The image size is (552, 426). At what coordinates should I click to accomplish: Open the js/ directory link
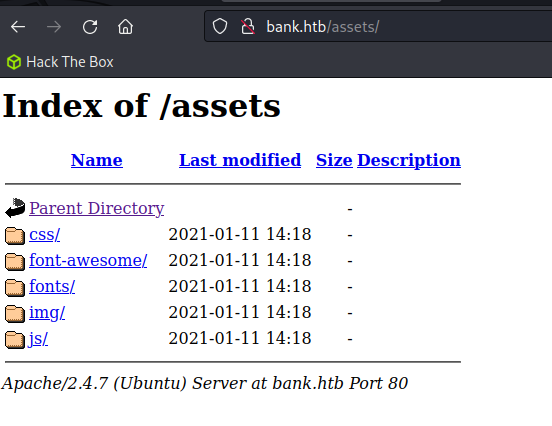38,339
